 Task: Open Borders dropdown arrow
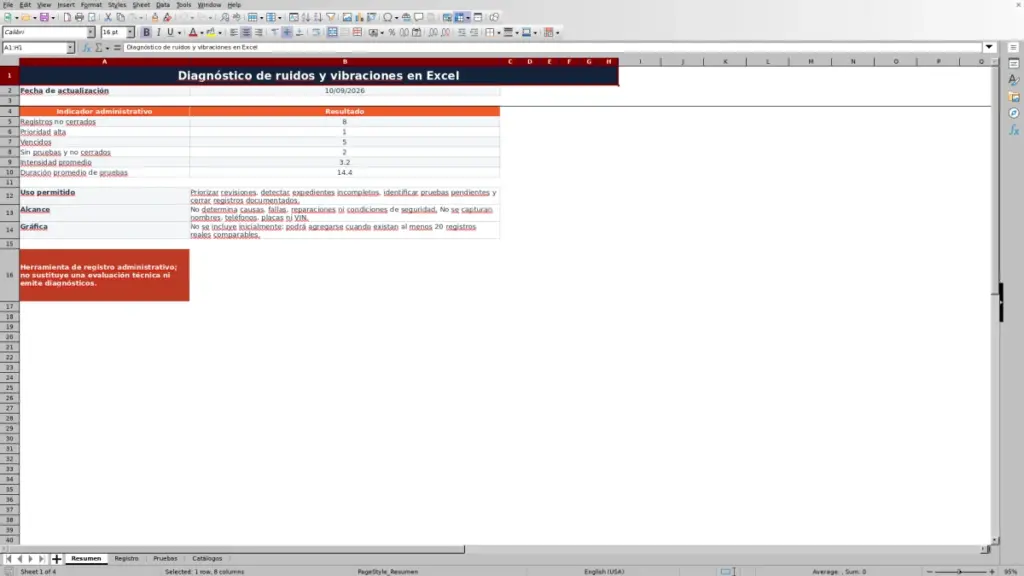(499, 33)
